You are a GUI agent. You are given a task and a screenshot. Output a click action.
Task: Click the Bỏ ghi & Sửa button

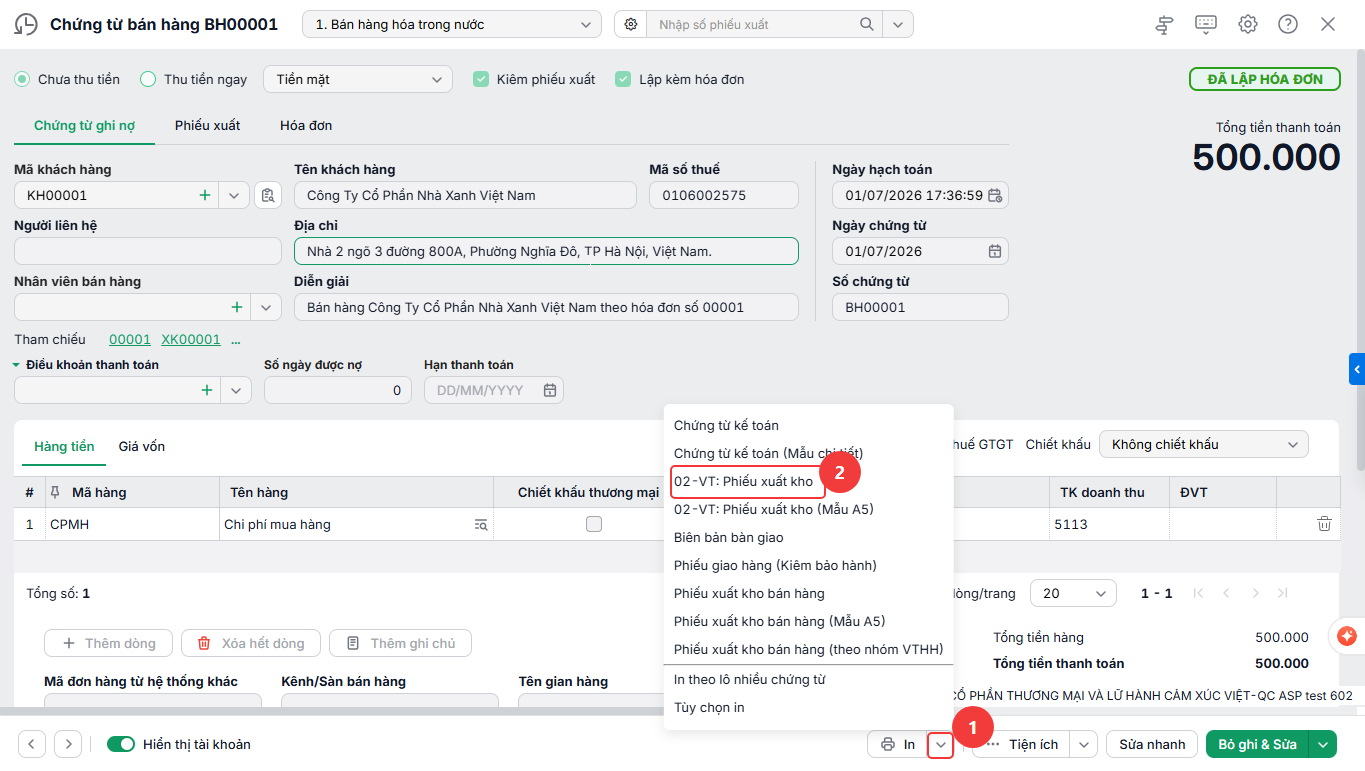click(1258, 744)
